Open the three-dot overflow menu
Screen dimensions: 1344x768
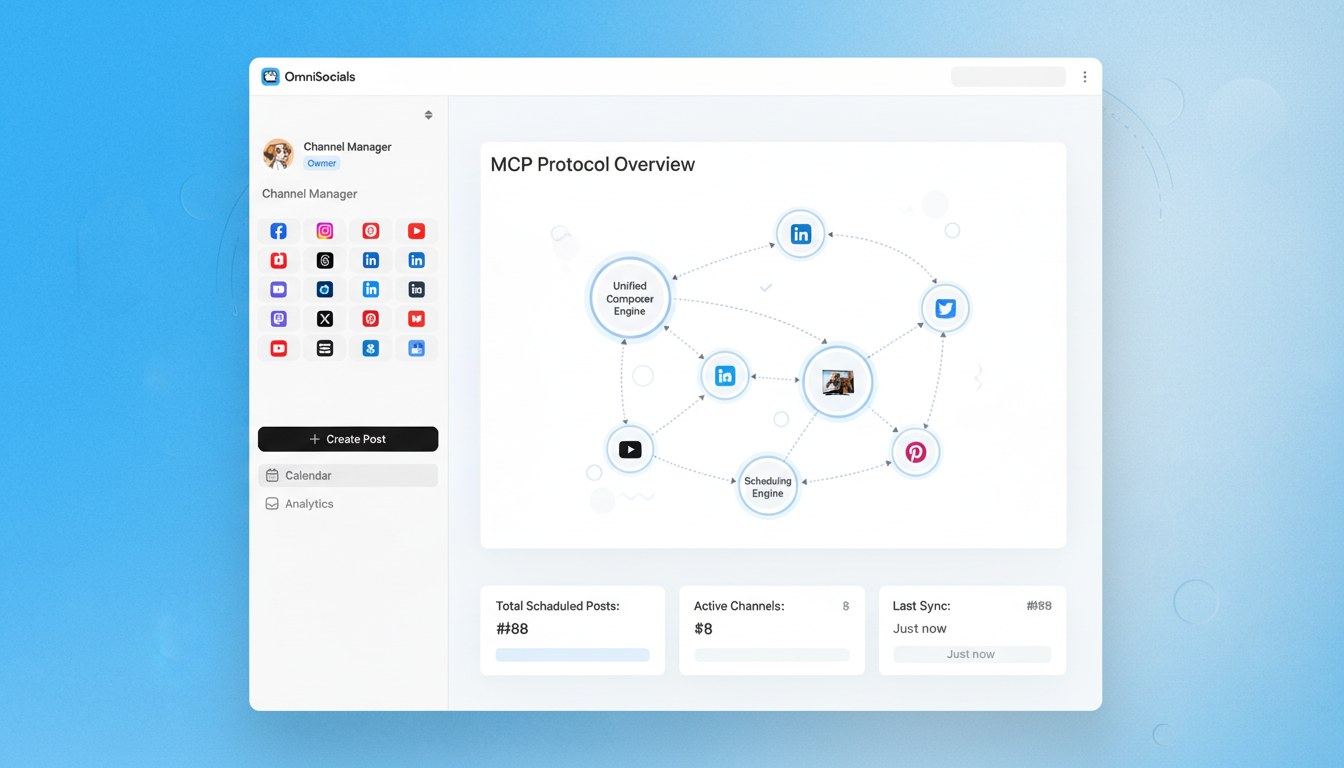point(1085,76)
